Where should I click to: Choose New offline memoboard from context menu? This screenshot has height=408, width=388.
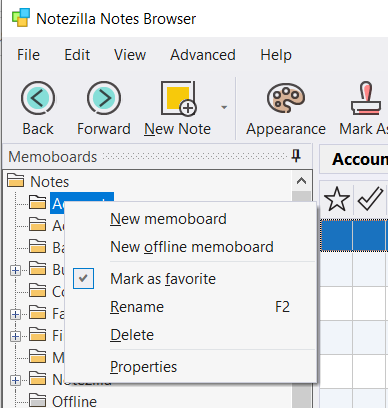[x=192, y=247]
